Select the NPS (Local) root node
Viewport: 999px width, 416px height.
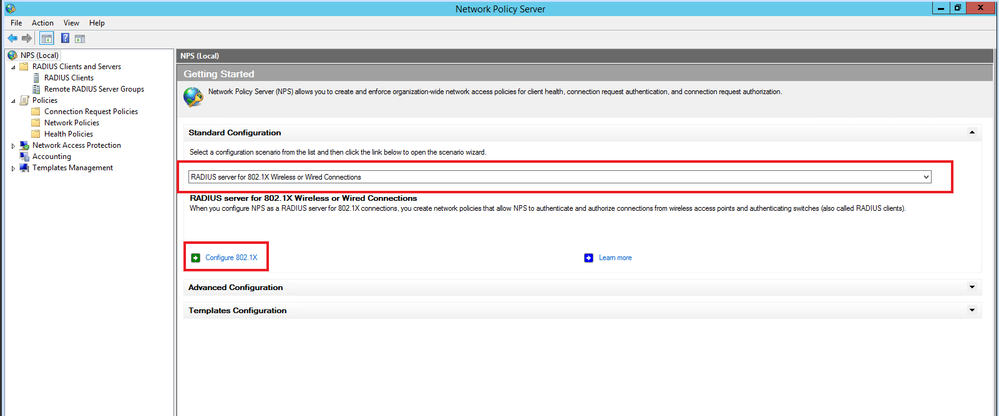click(39, 55)
